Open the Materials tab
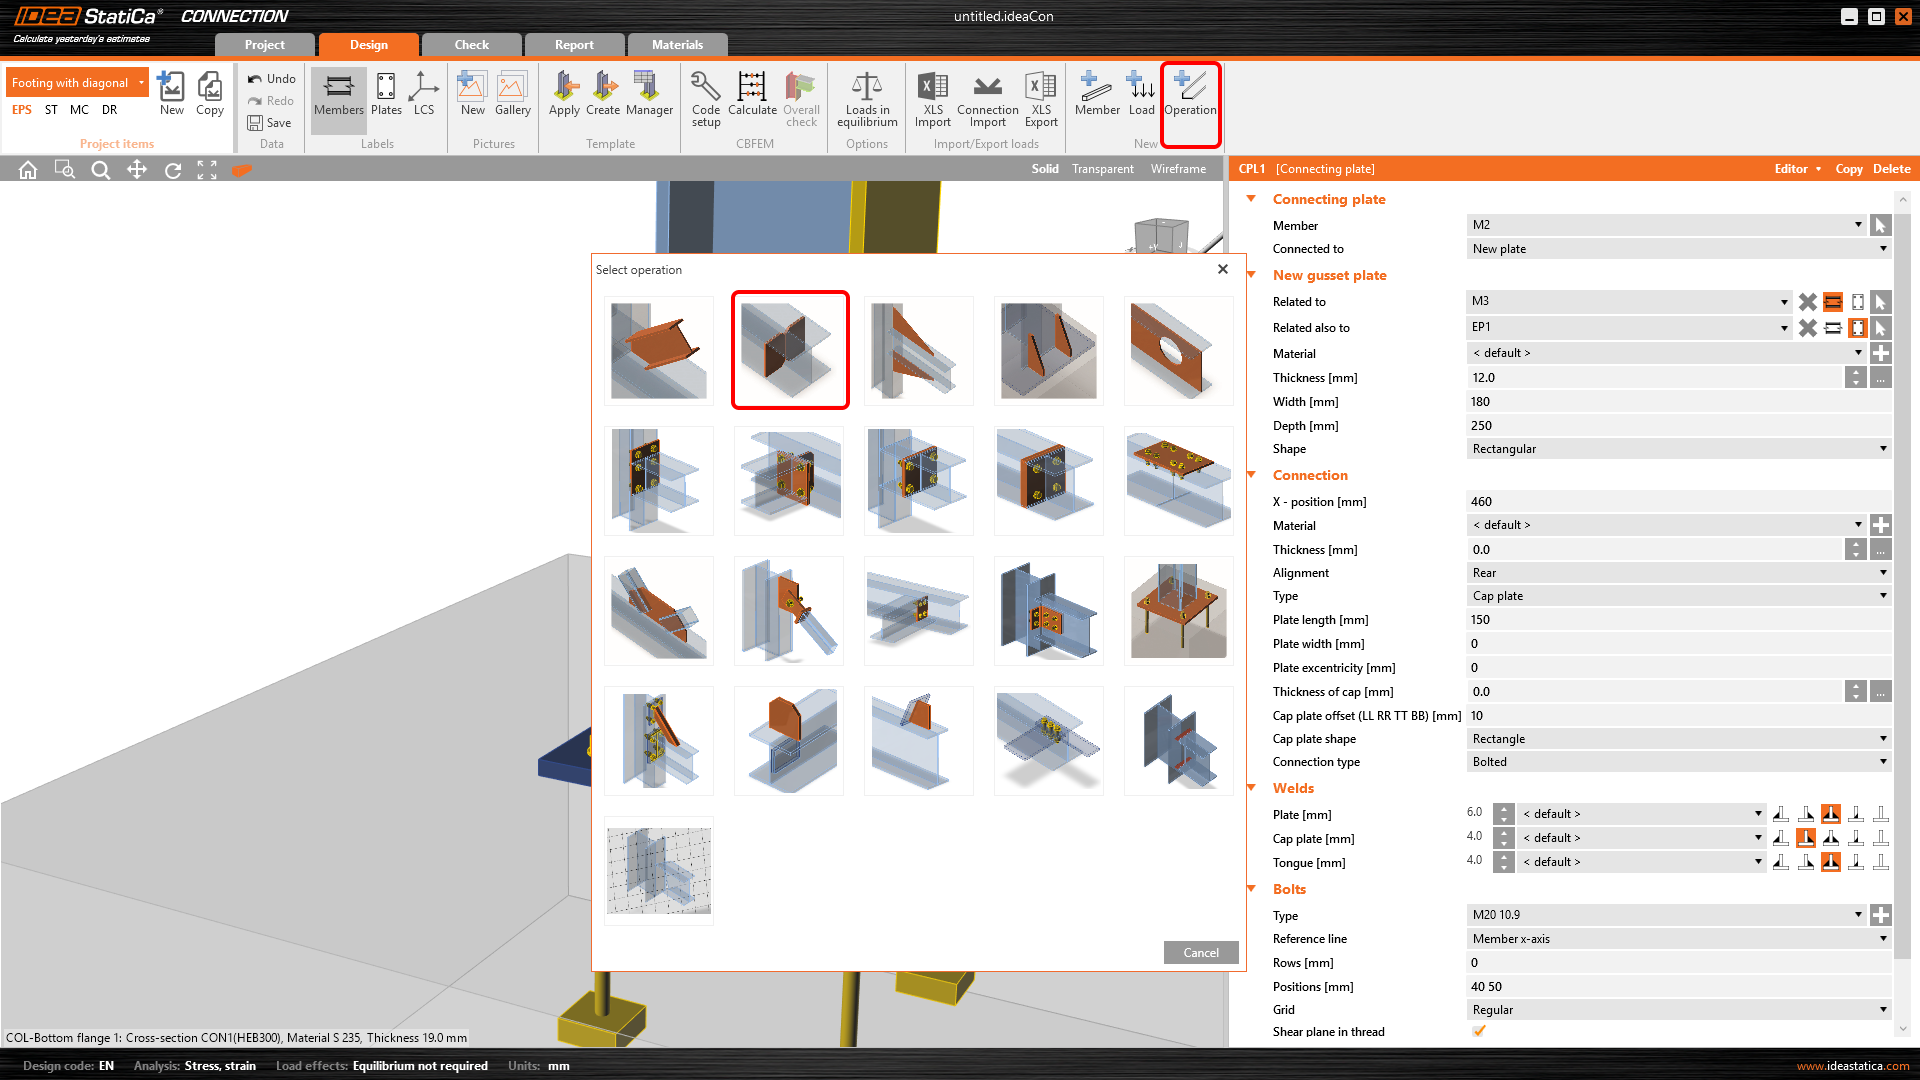The image size is (1920, 1080). click(677, 45)
